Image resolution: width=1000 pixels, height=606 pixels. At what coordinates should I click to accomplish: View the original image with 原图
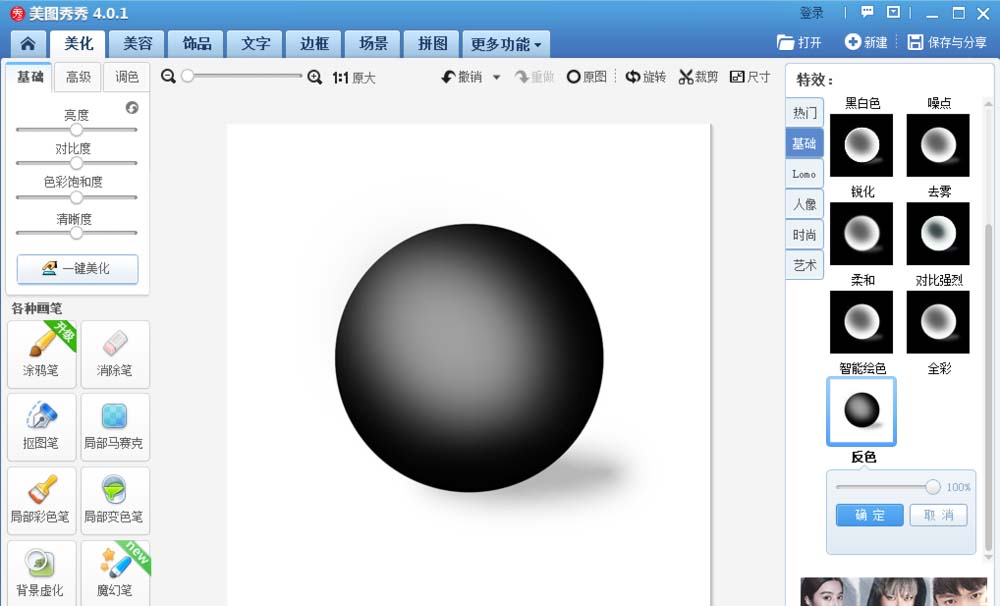click(587, 77)
